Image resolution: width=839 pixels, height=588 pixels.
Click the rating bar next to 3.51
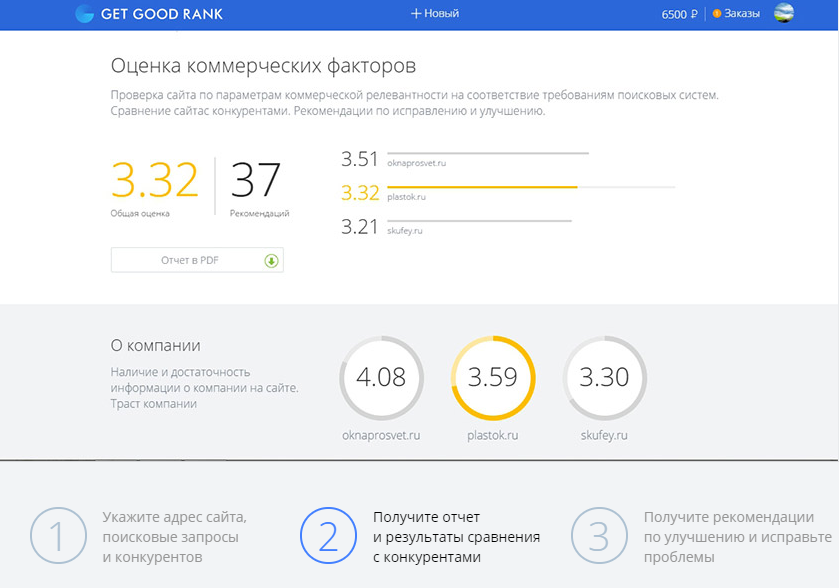(x=487, y=153)
